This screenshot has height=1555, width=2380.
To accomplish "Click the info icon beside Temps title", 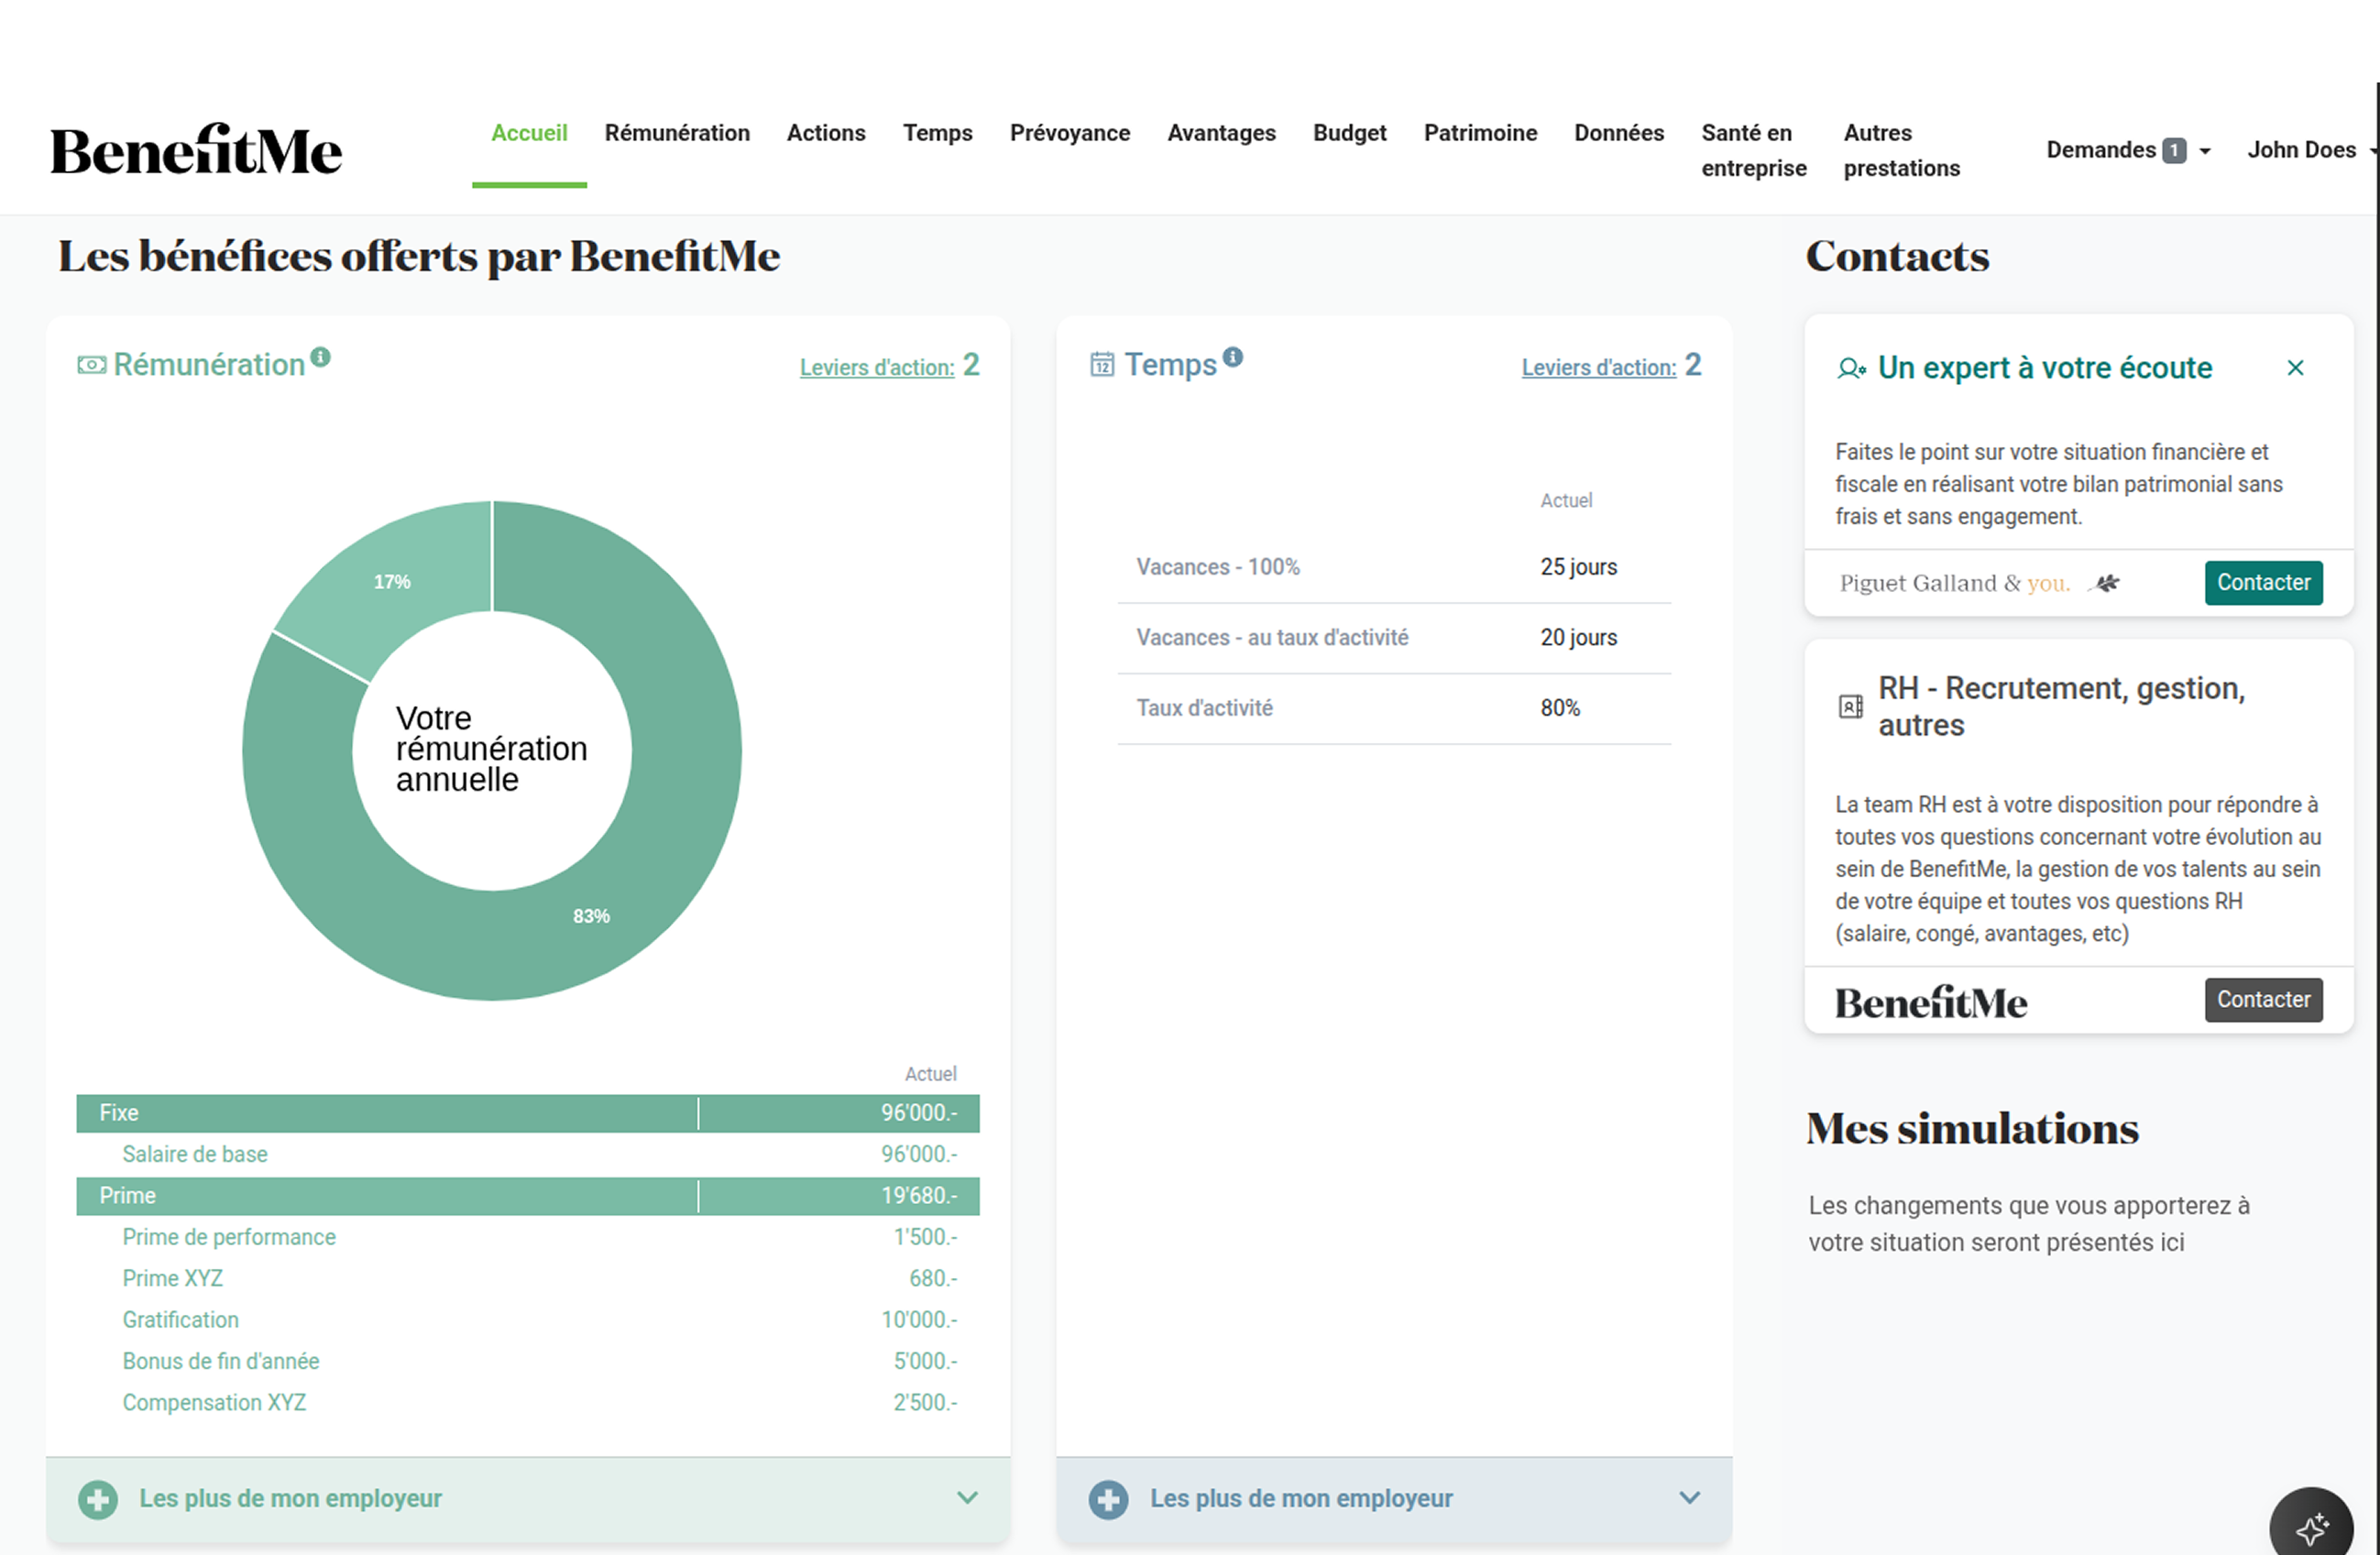I will (1233, 357).
